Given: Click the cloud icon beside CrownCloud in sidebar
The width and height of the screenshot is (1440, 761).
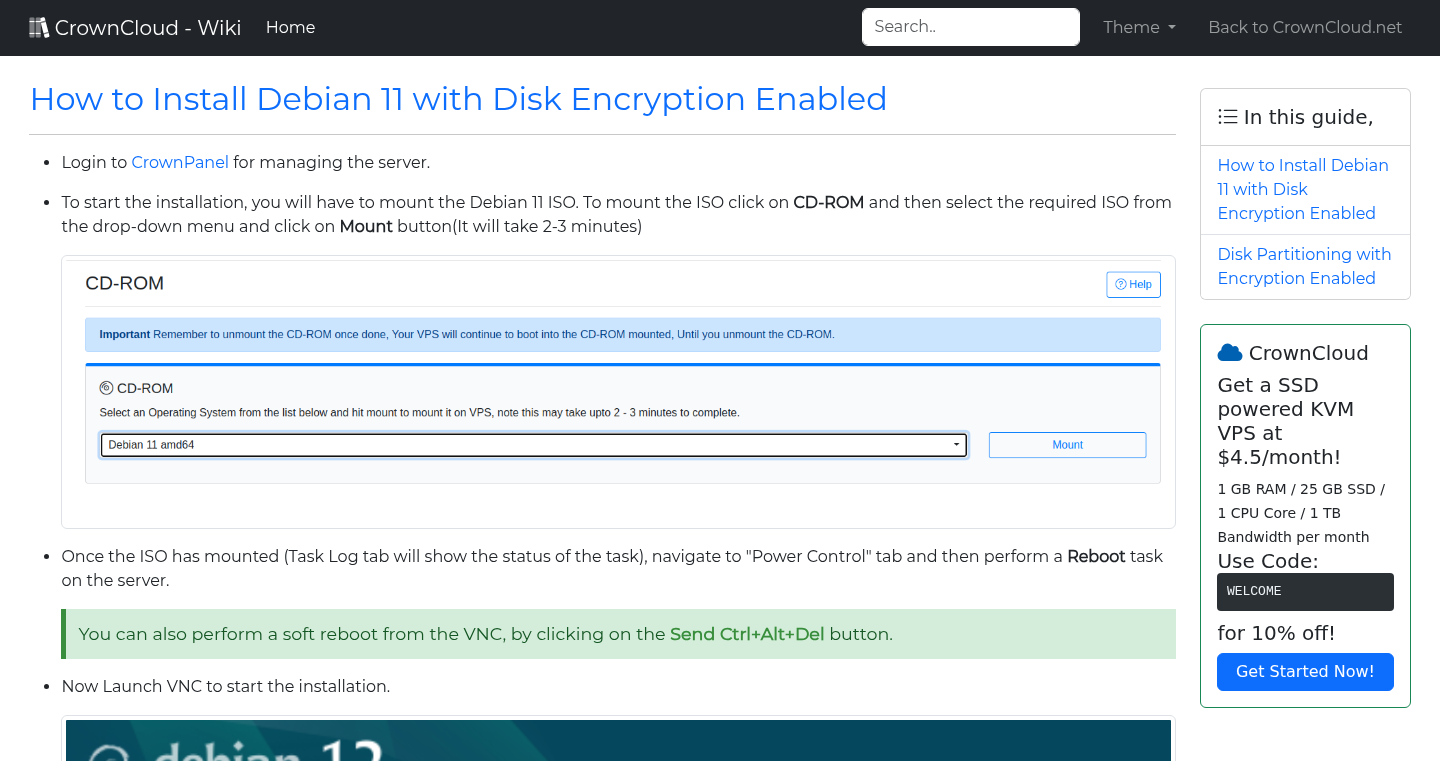Looking at the screenshot, I should 1228,351.
